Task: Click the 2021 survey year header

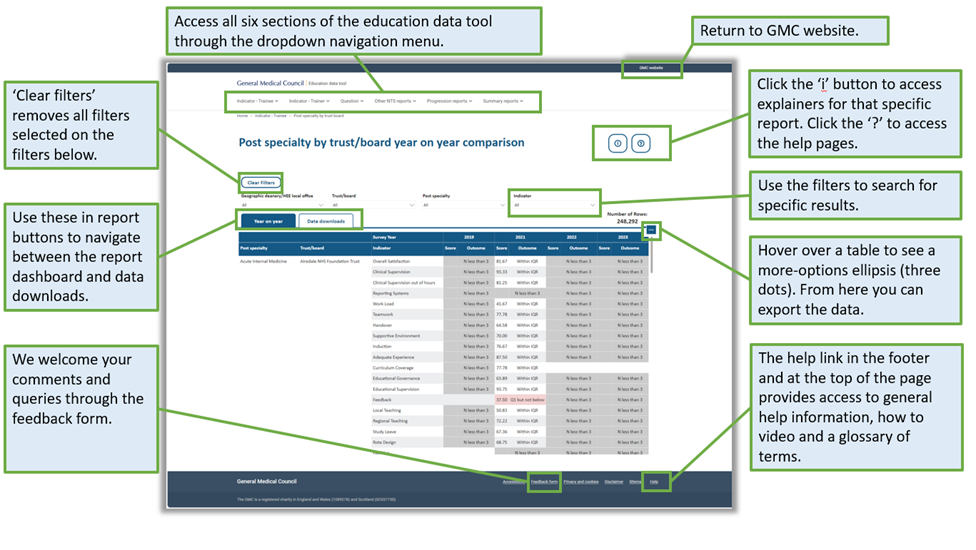Action: click(x=520, y=237)
